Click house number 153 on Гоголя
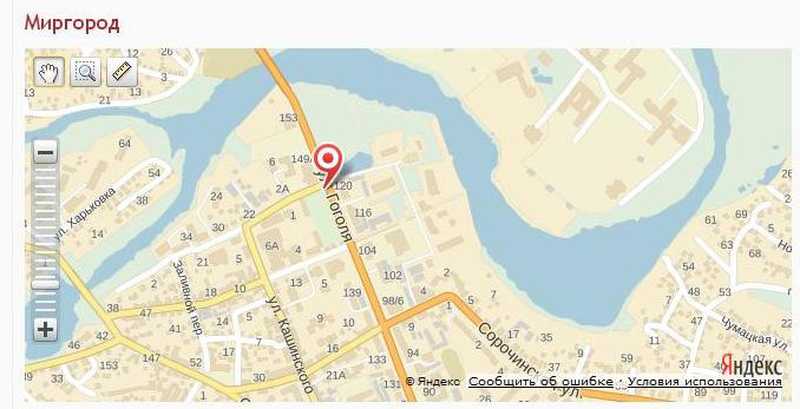 (x=288, y=117)
